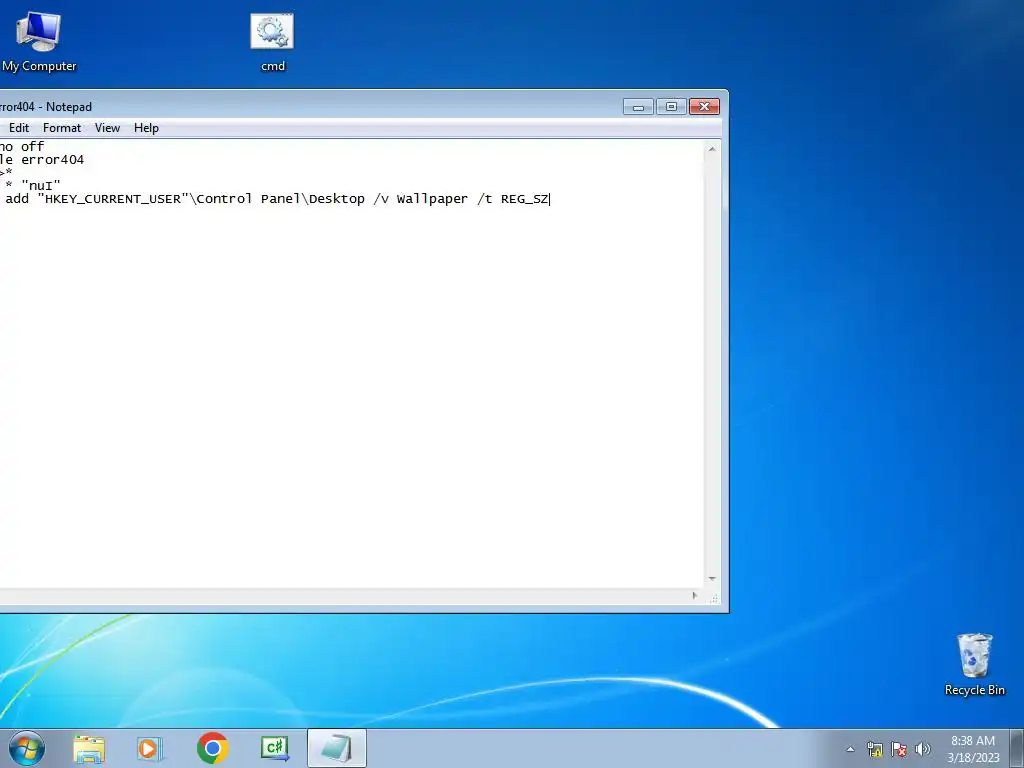The height and width of the screenshot is (768, 1024).
Task: Click the word Wallpaper in the text
Action: [432, 199]
